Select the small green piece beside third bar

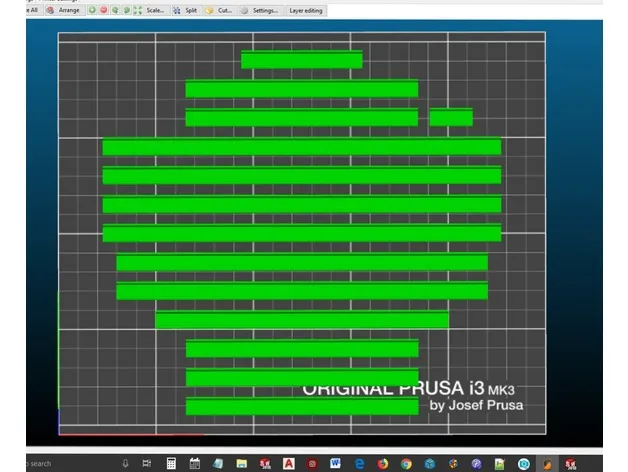(x=451, y=117)
